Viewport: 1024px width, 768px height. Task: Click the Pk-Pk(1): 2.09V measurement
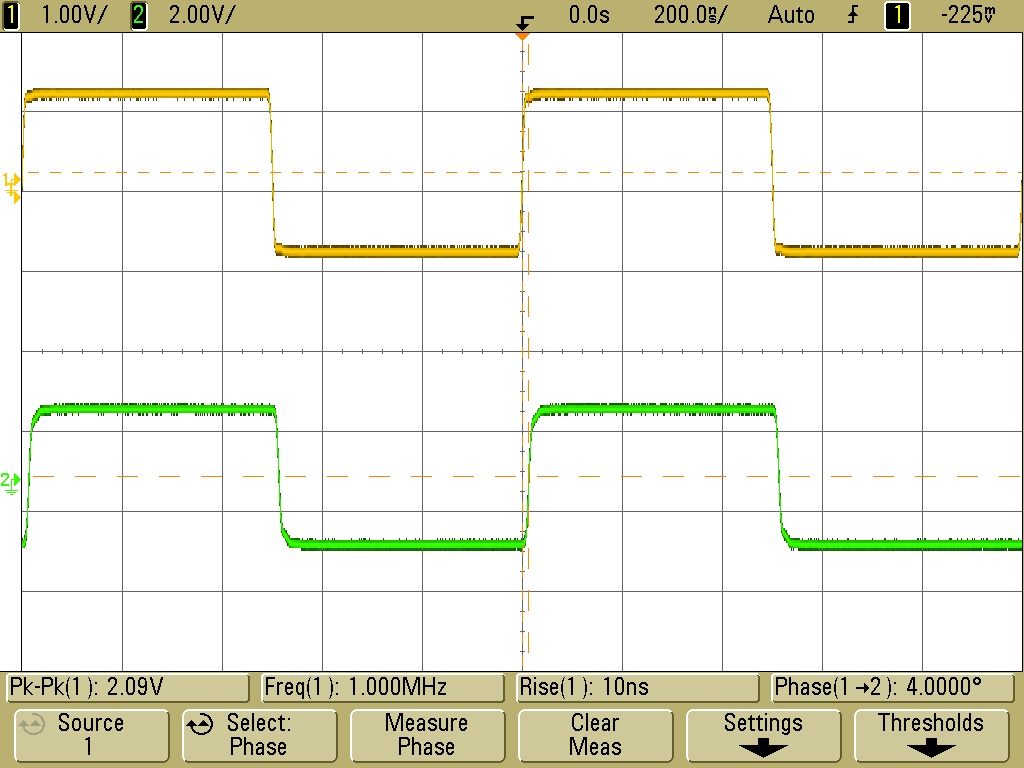pyautogui.click(x=128, y=687)
